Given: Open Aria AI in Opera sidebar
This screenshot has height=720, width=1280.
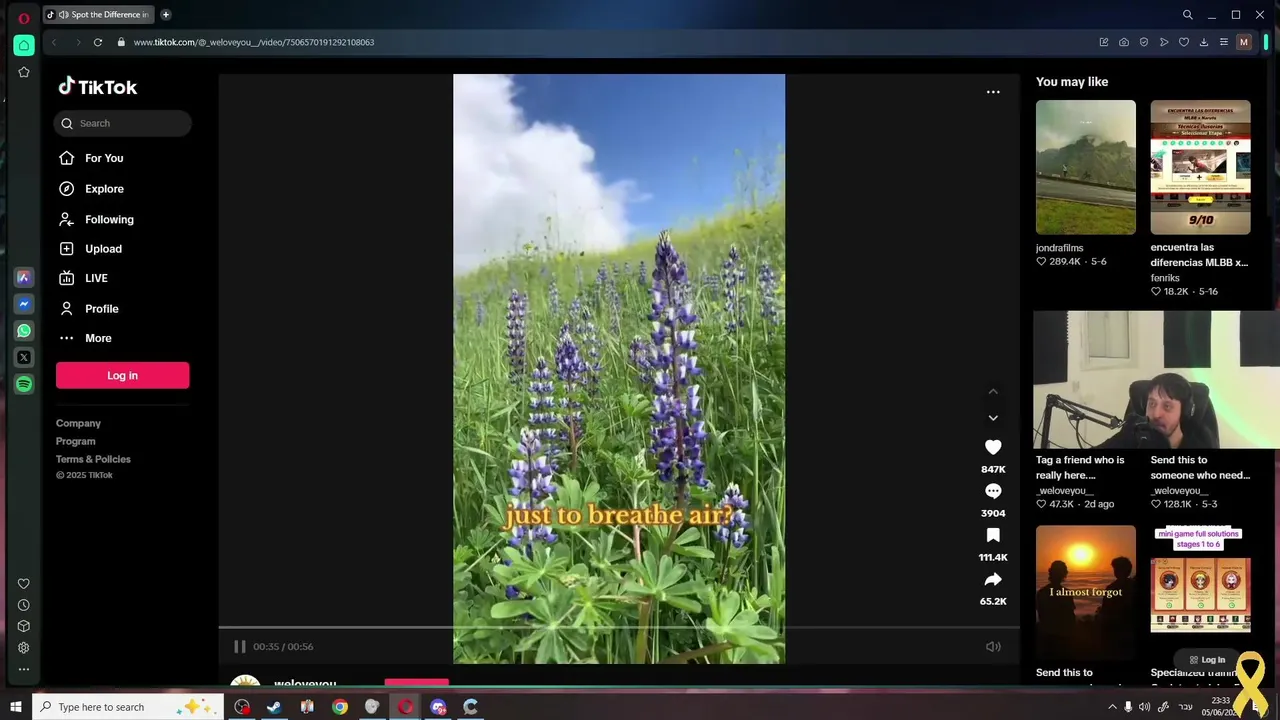Looking at the screenshot, I should pos(24,277).
